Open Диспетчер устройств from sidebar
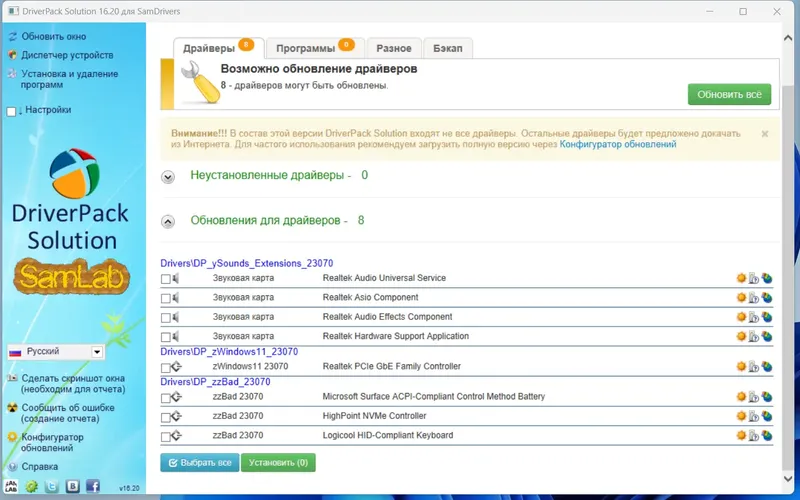800x500 pixels. (x=67, y=55)
